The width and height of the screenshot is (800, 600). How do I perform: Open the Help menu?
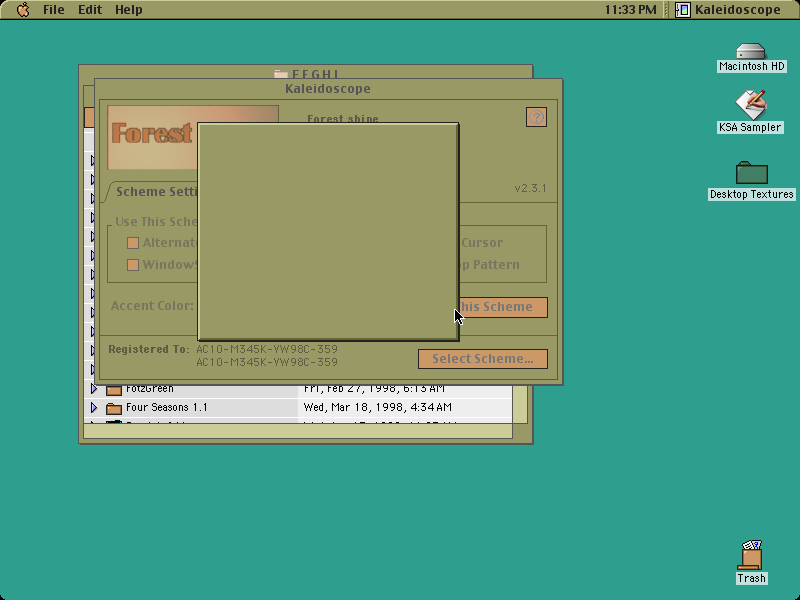pos(129,10)
